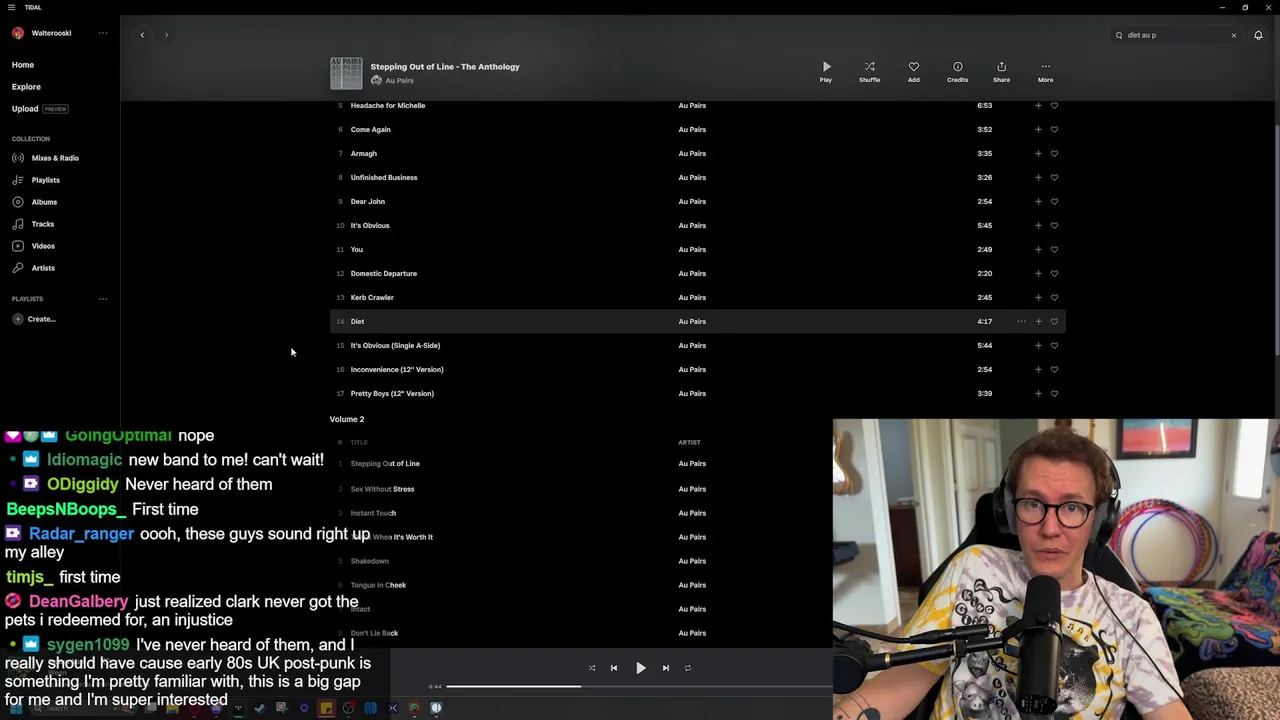Open Au Pairs artist on the You row
This screenshot has height=720, width=1280.
click(x=692, y=249)
